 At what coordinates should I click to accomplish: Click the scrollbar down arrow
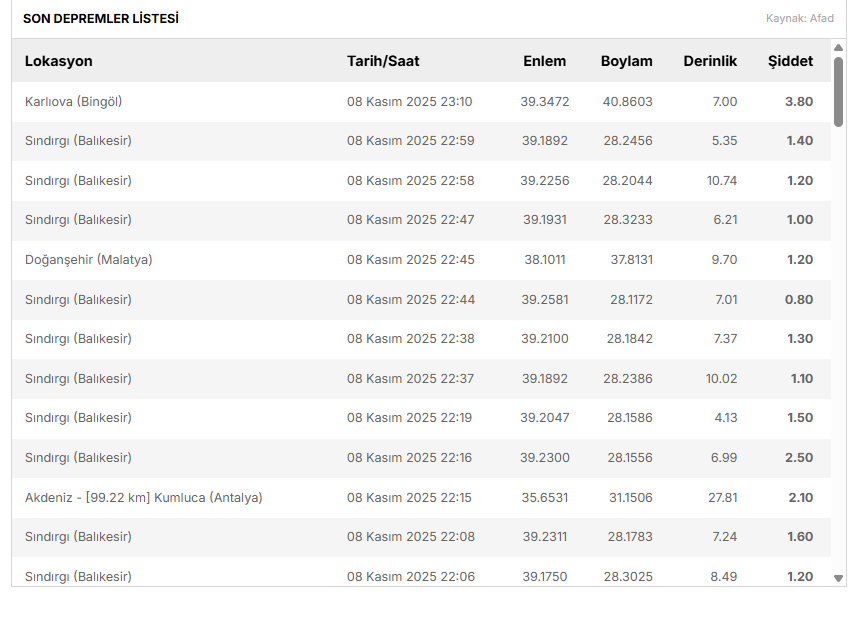(838, 578)
